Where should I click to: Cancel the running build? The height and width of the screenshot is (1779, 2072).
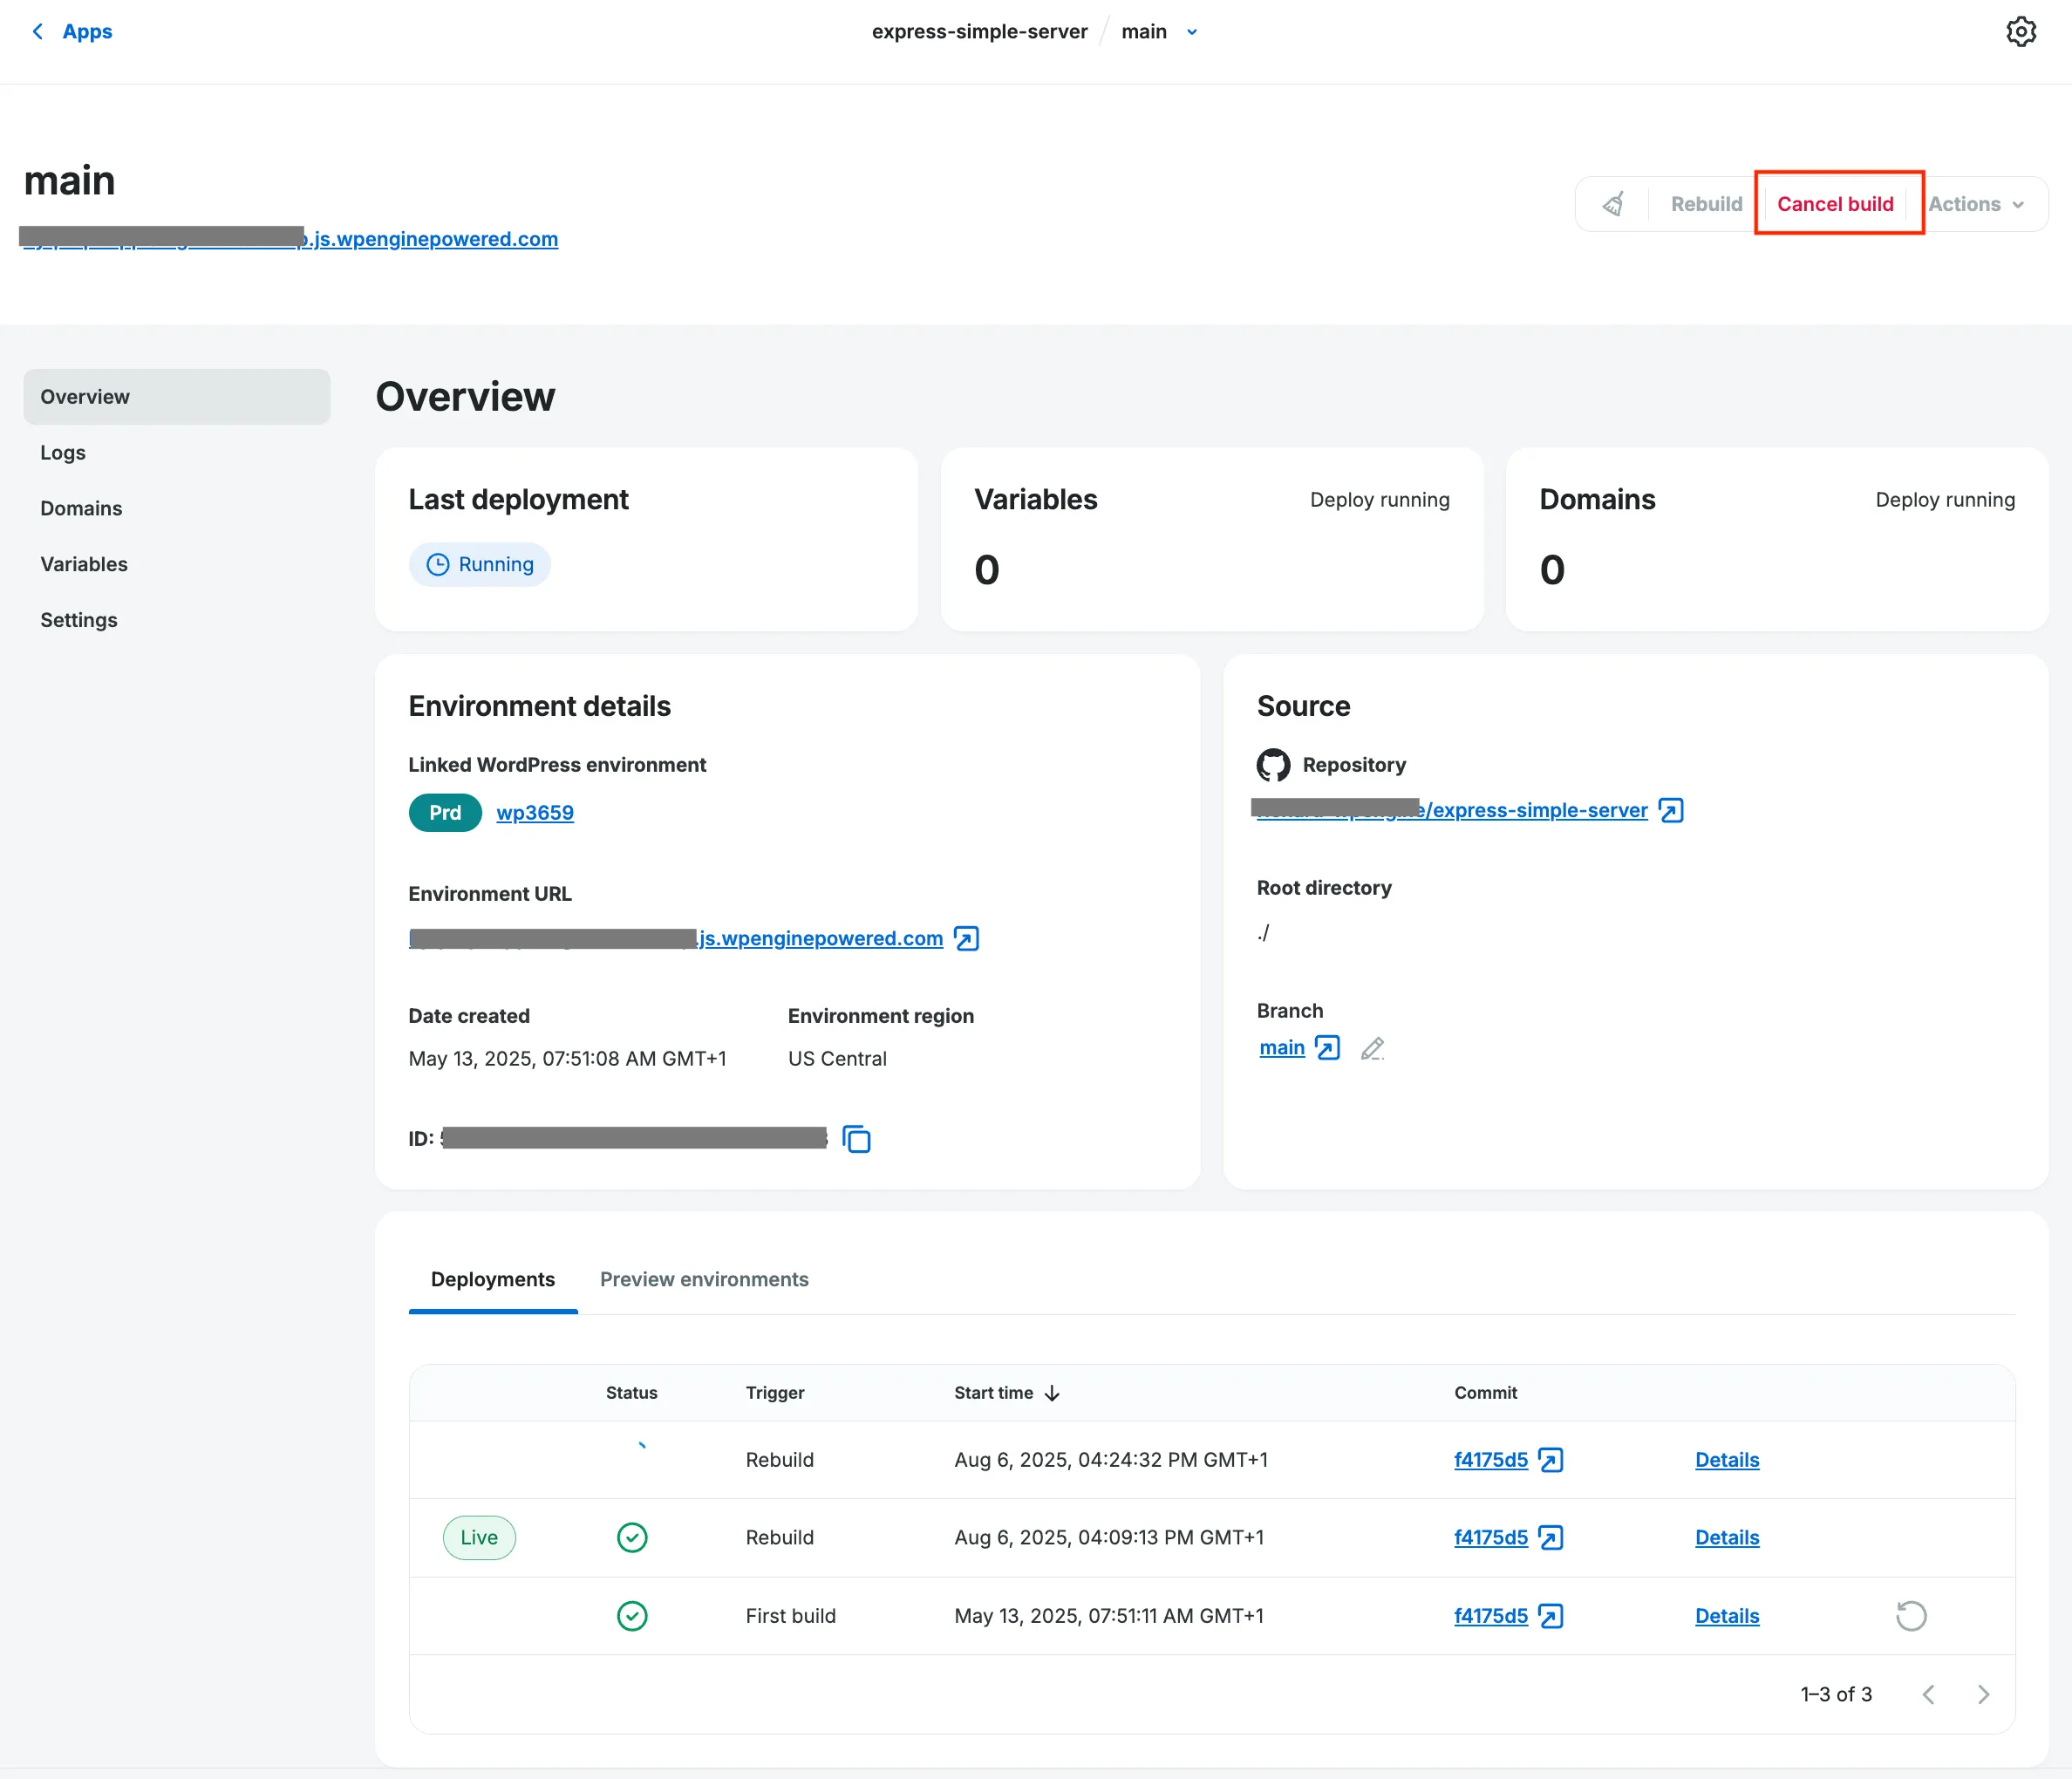(1835, 204)
